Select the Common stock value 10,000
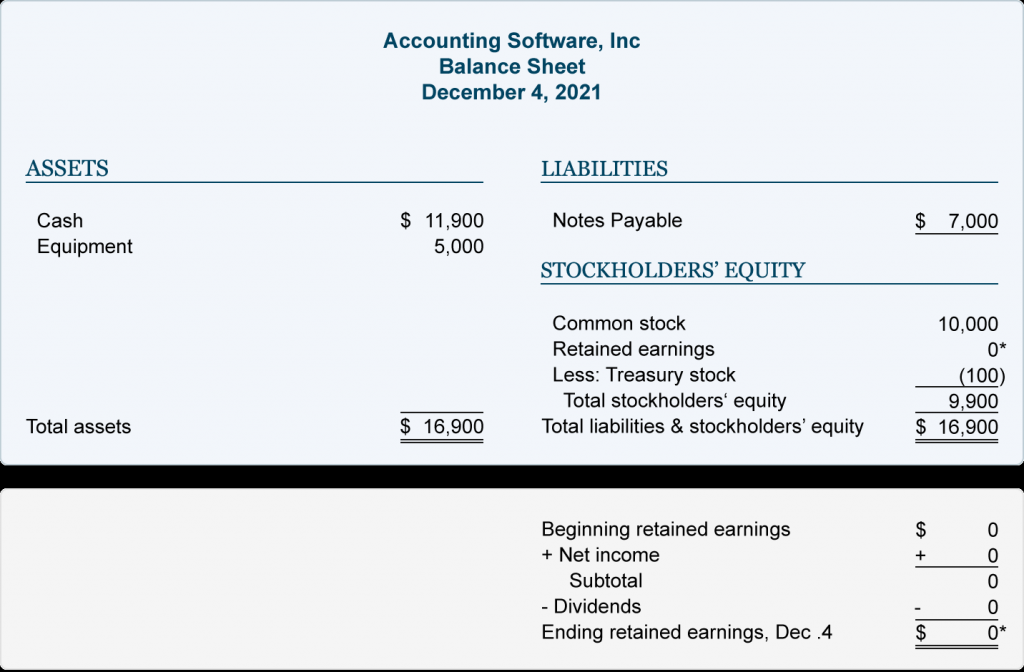This screenshot has width=1024, height=672. point(968,324)
